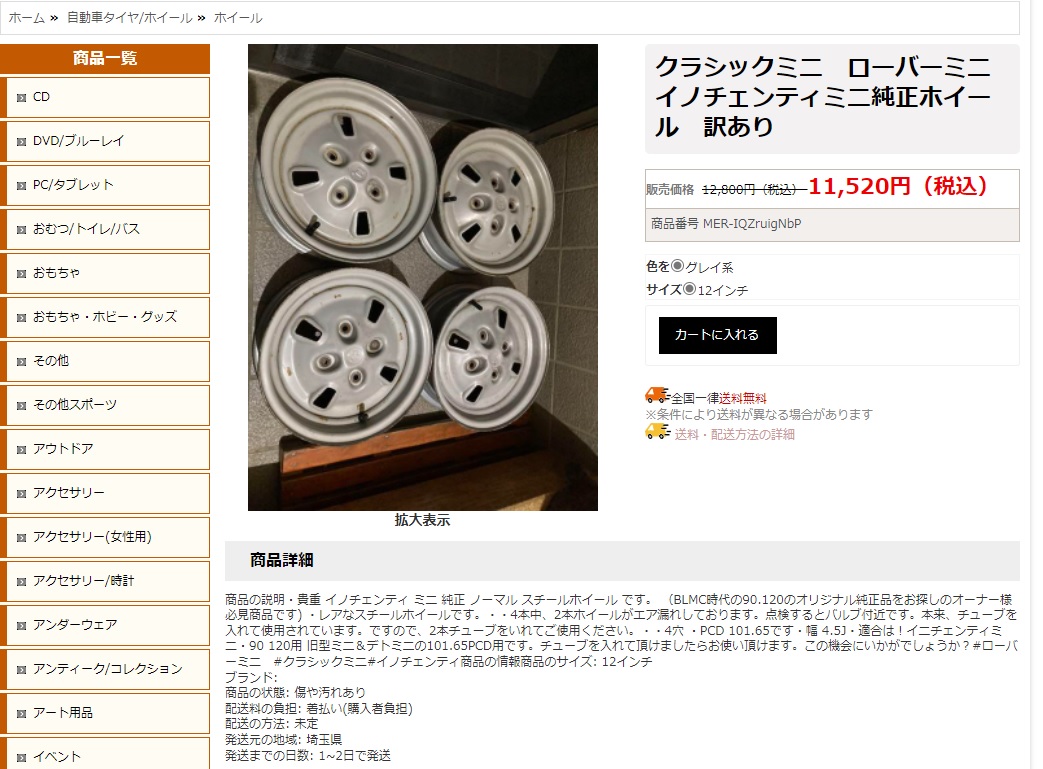Go to ホーム breadcrumb link

coord(27,18)
